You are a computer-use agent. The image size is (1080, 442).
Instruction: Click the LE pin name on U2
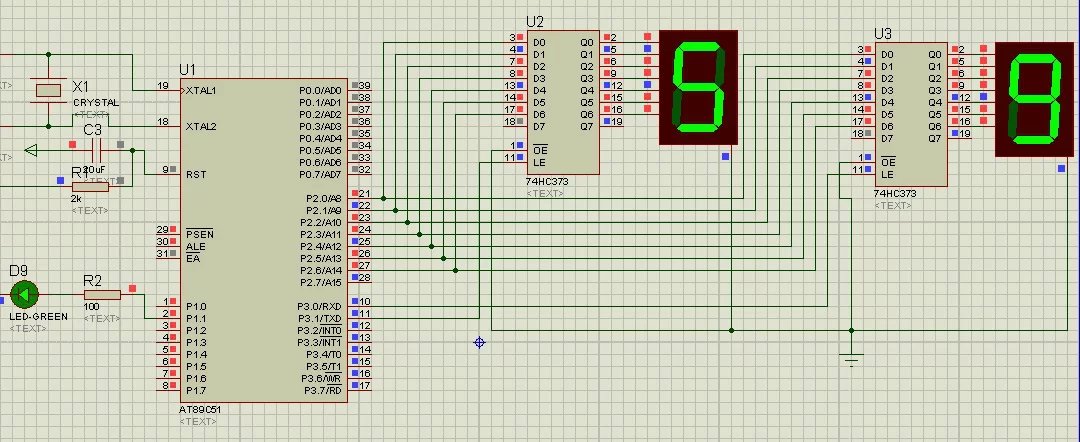539,162
